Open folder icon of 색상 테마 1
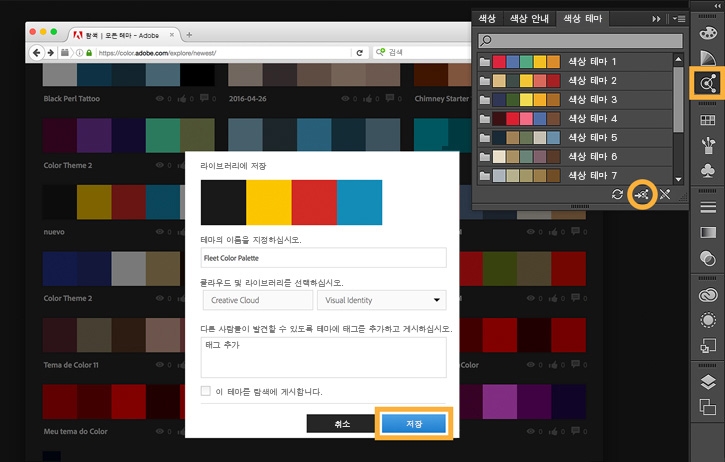Viewport: 725px width, 462px height. point(485,62)
